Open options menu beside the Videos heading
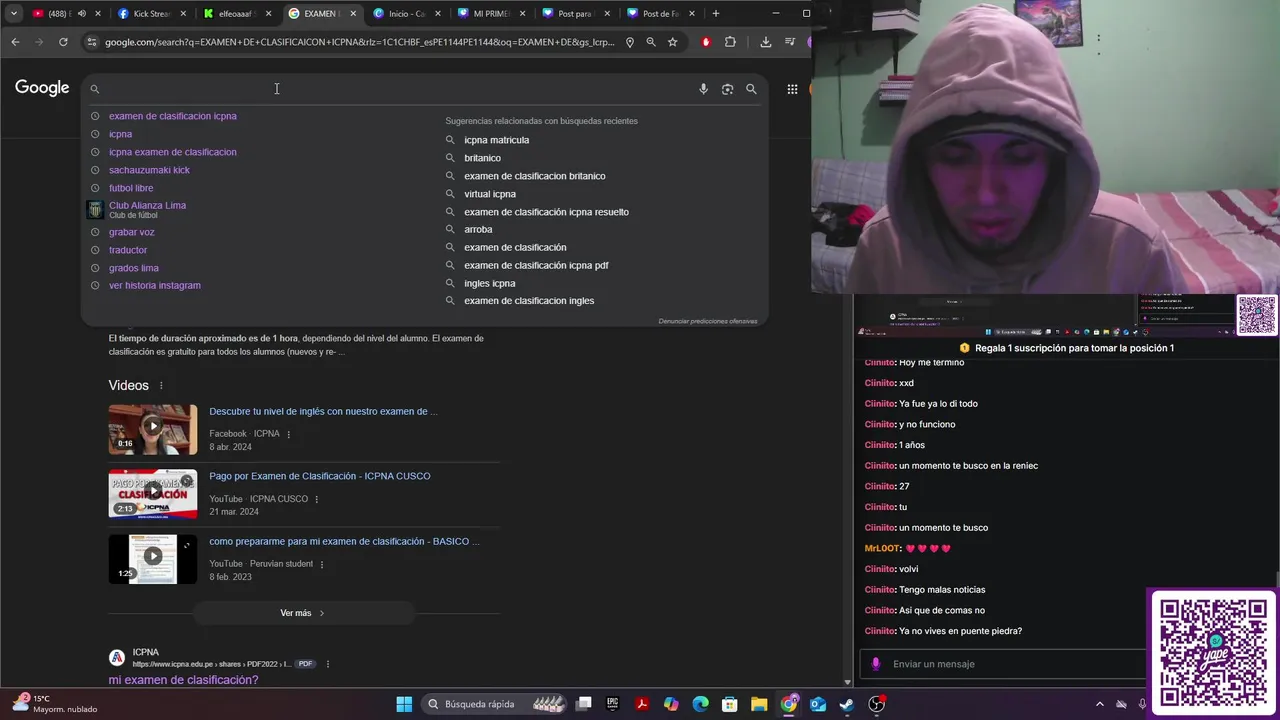This screenshot has width=1280, height=720. tap(161, 386)
